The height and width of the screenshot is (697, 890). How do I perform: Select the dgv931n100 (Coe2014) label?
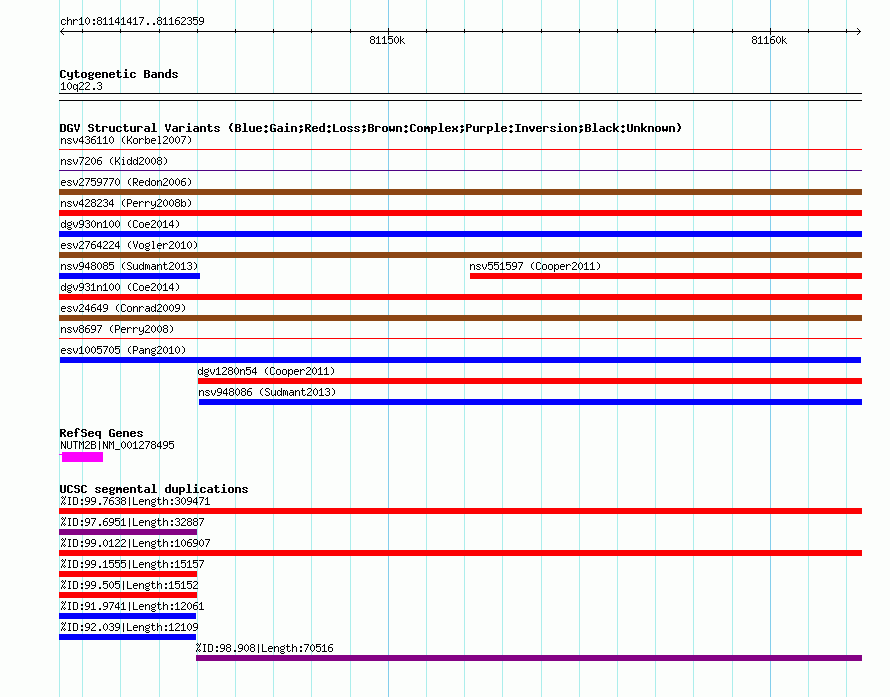click(120, 287)
